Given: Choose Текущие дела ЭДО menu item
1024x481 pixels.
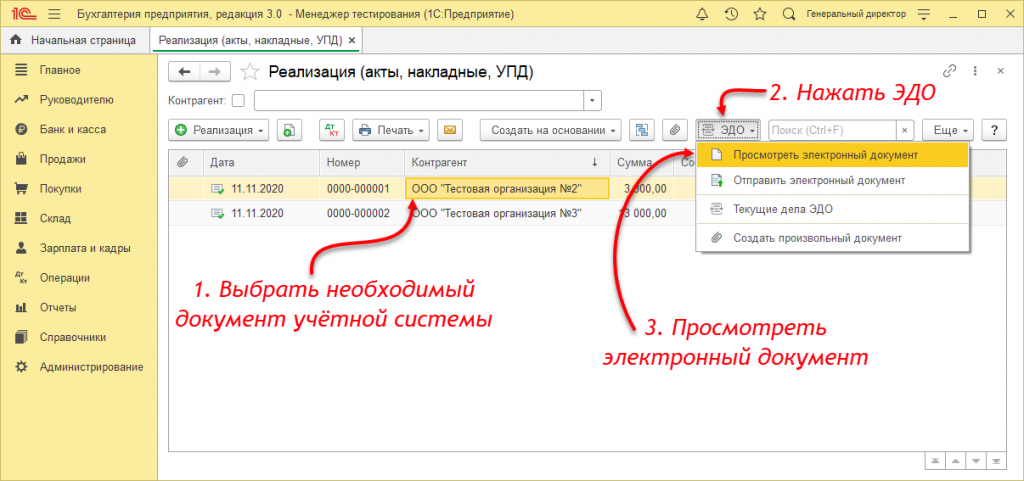Looking at the screenshot, I should point(833,209).
